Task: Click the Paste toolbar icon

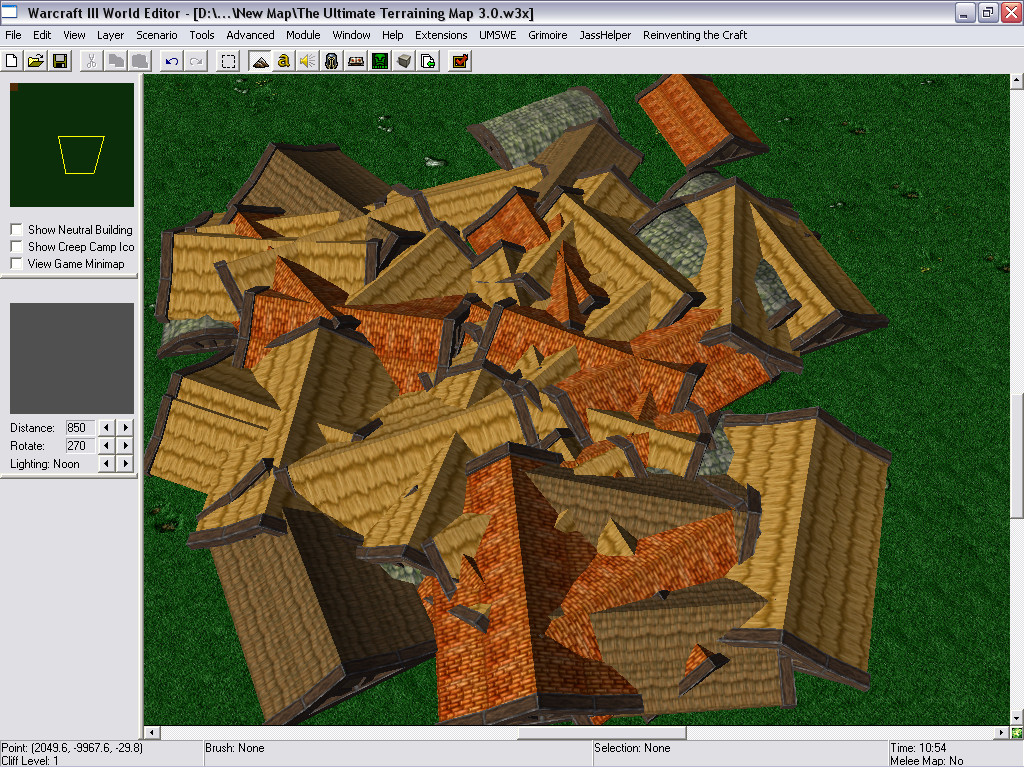Action: click(x=140, y=61)
